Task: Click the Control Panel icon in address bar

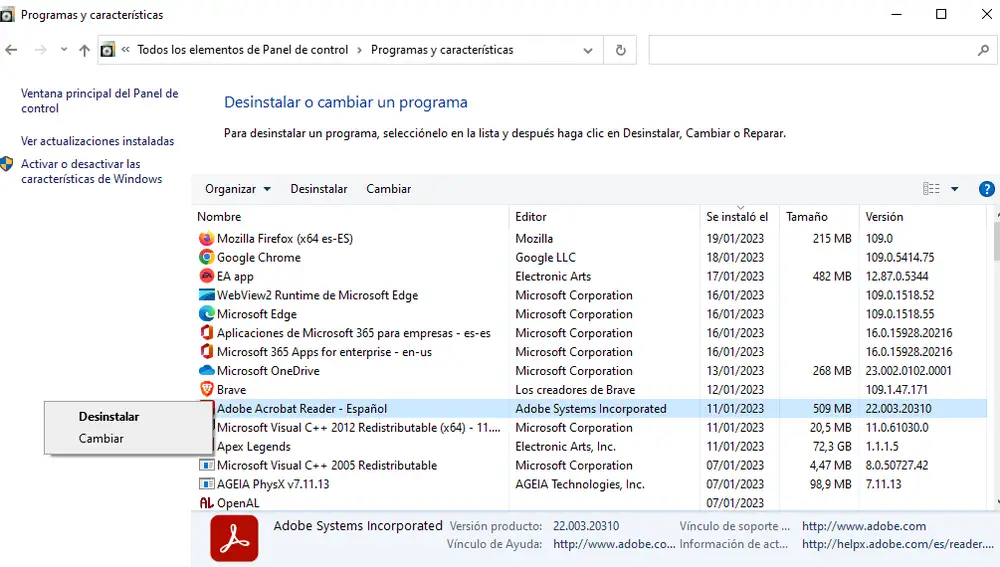Action: coord(108,50)
